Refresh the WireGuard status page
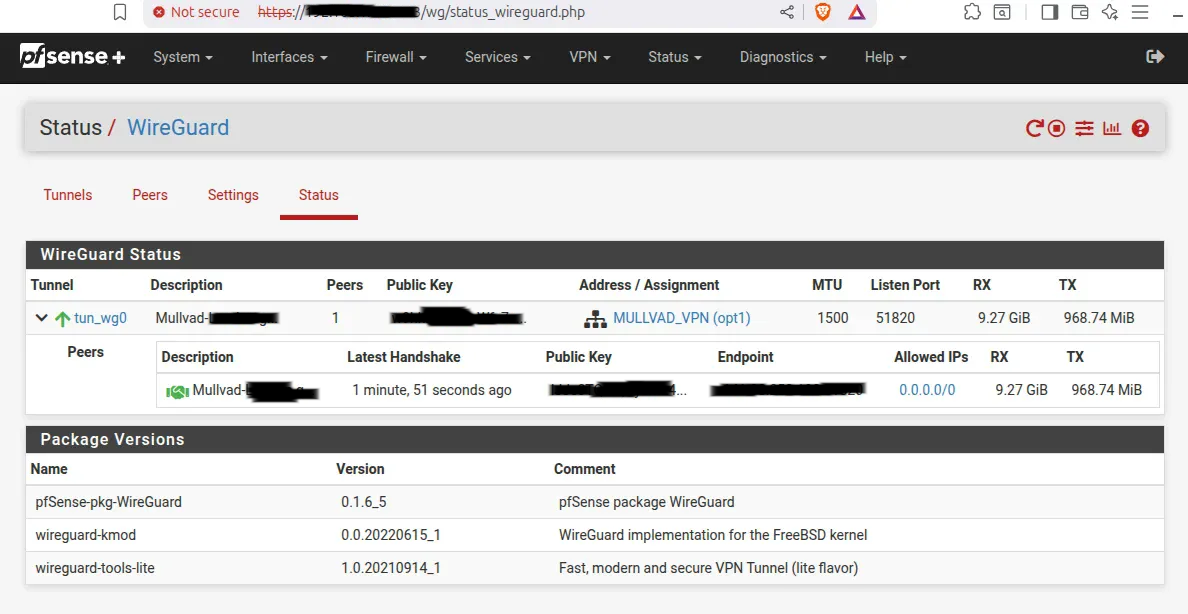This screenshot has height=614, width=1188. [1034, 128]
